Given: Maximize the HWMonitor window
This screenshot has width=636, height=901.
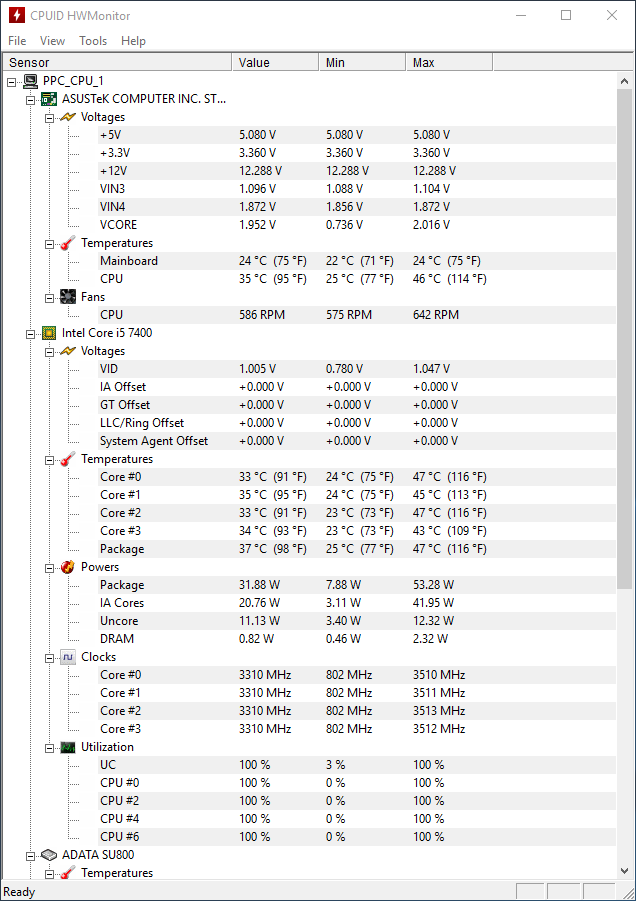Looking at the screenshot, I should coord(566,16).
